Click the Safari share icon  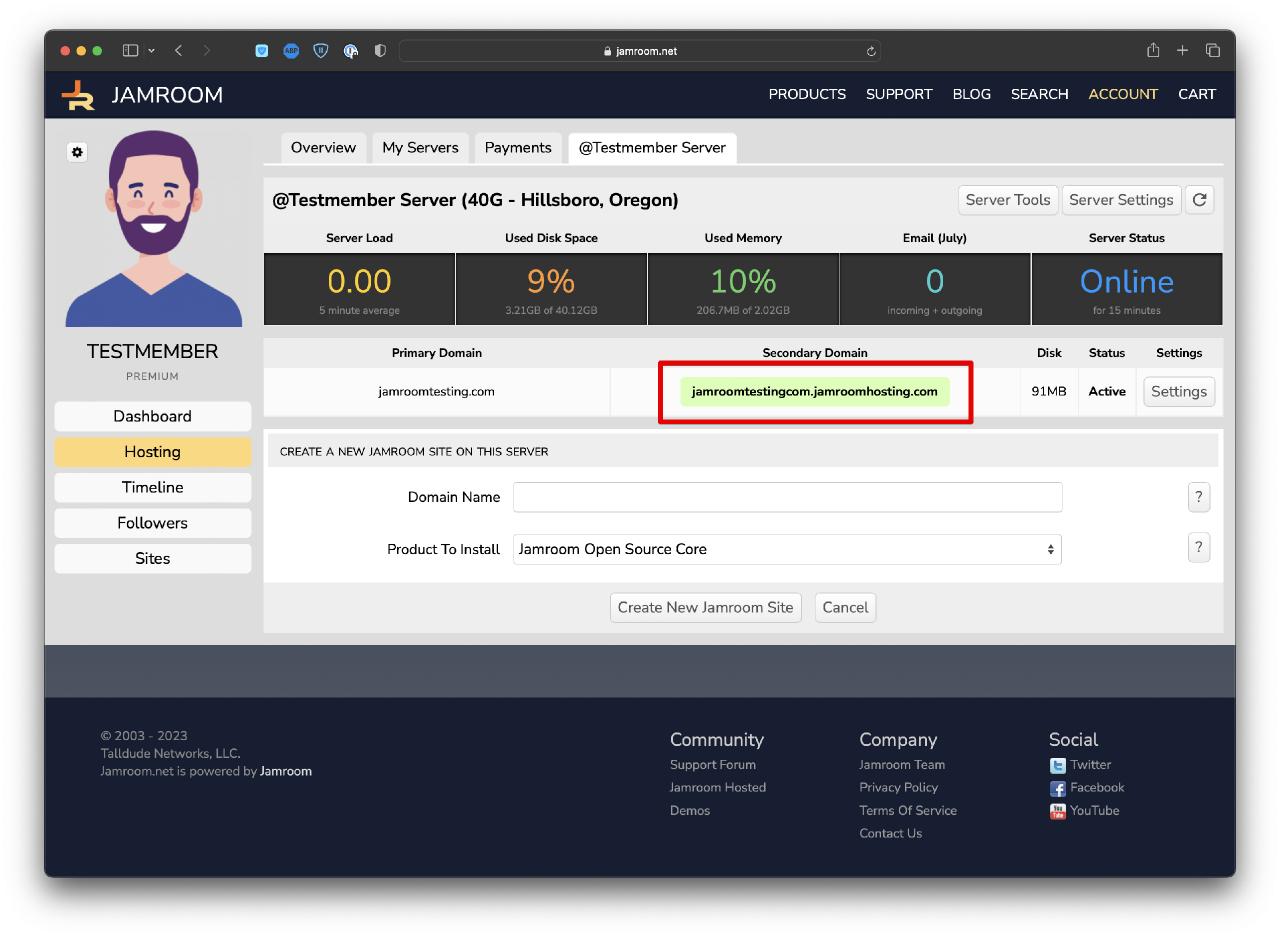(1153, 51)
